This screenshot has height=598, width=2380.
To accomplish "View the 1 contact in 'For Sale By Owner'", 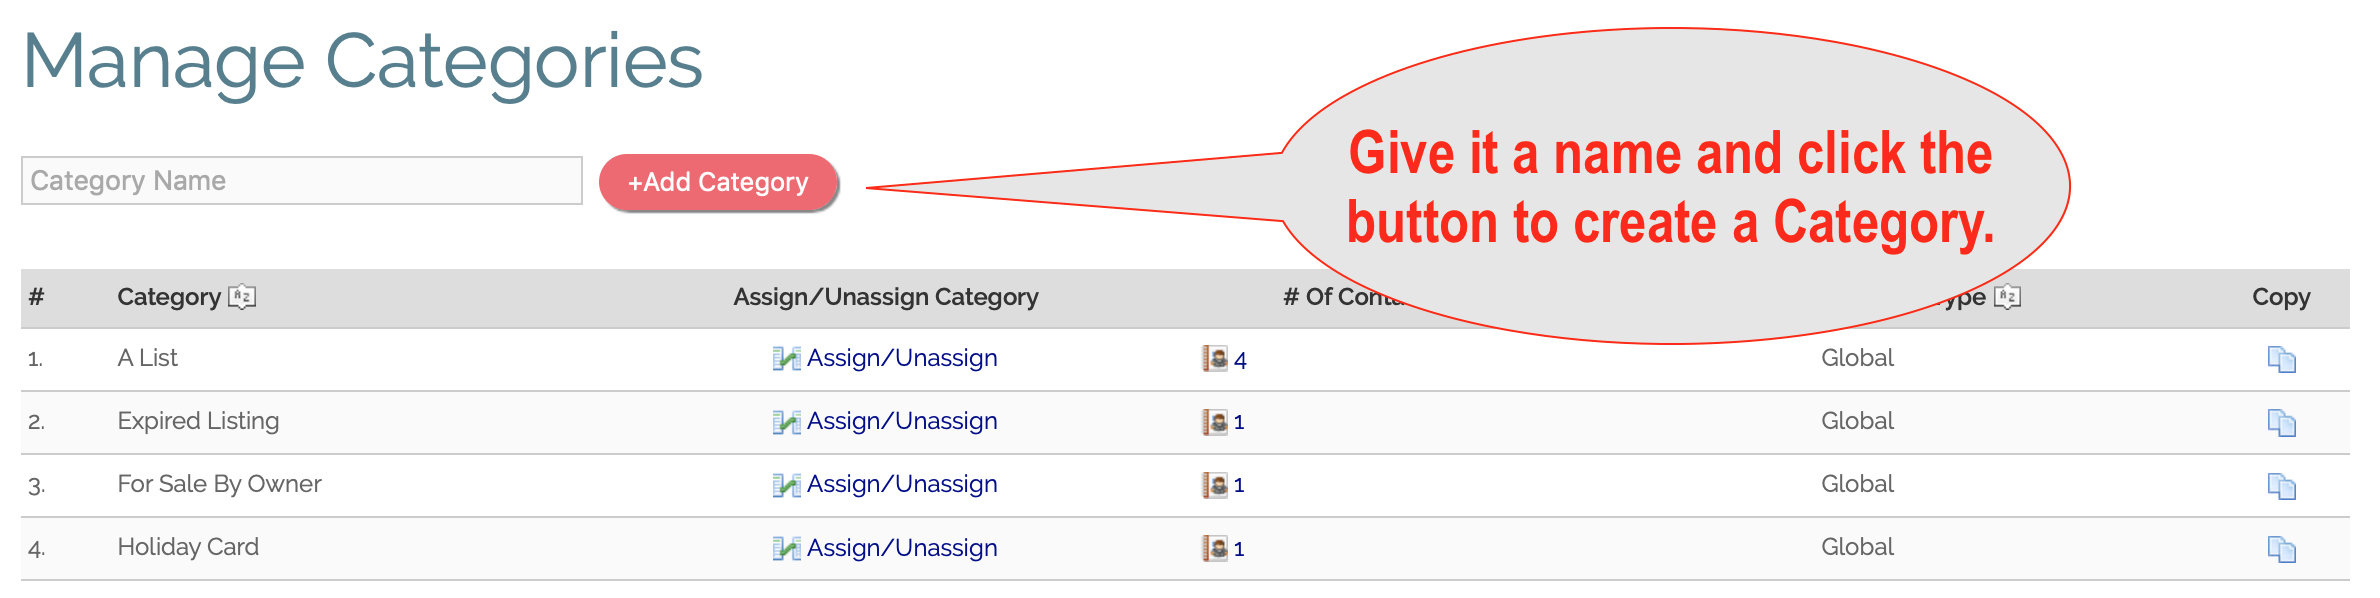I will click(x=1240, y=484).
